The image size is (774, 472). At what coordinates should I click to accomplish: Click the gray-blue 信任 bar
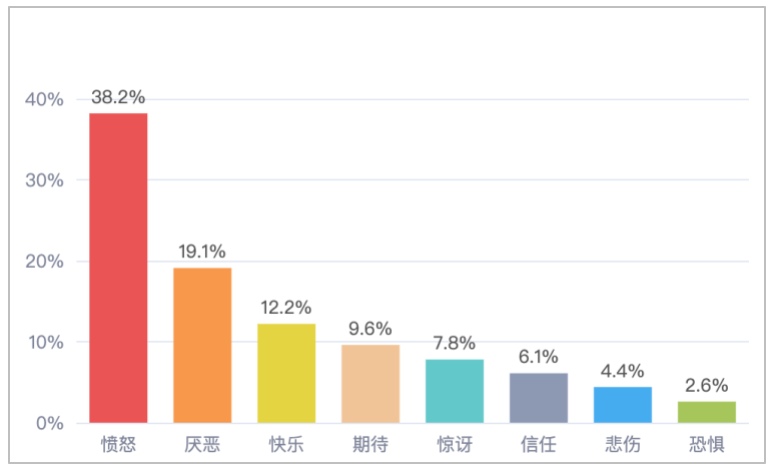coord(538,398)
